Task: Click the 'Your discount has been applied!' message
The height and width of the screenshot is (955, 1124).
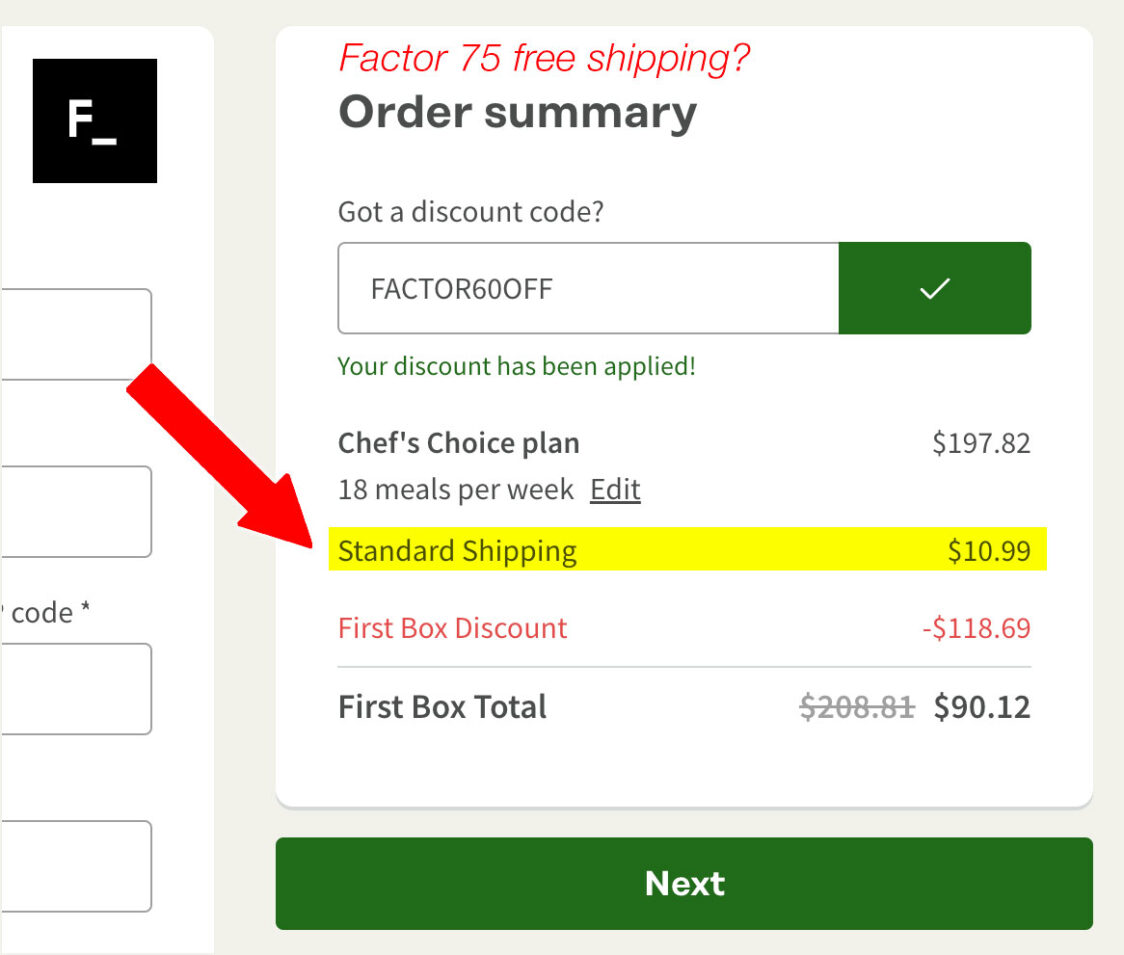Action: click(x=517, y=366)
